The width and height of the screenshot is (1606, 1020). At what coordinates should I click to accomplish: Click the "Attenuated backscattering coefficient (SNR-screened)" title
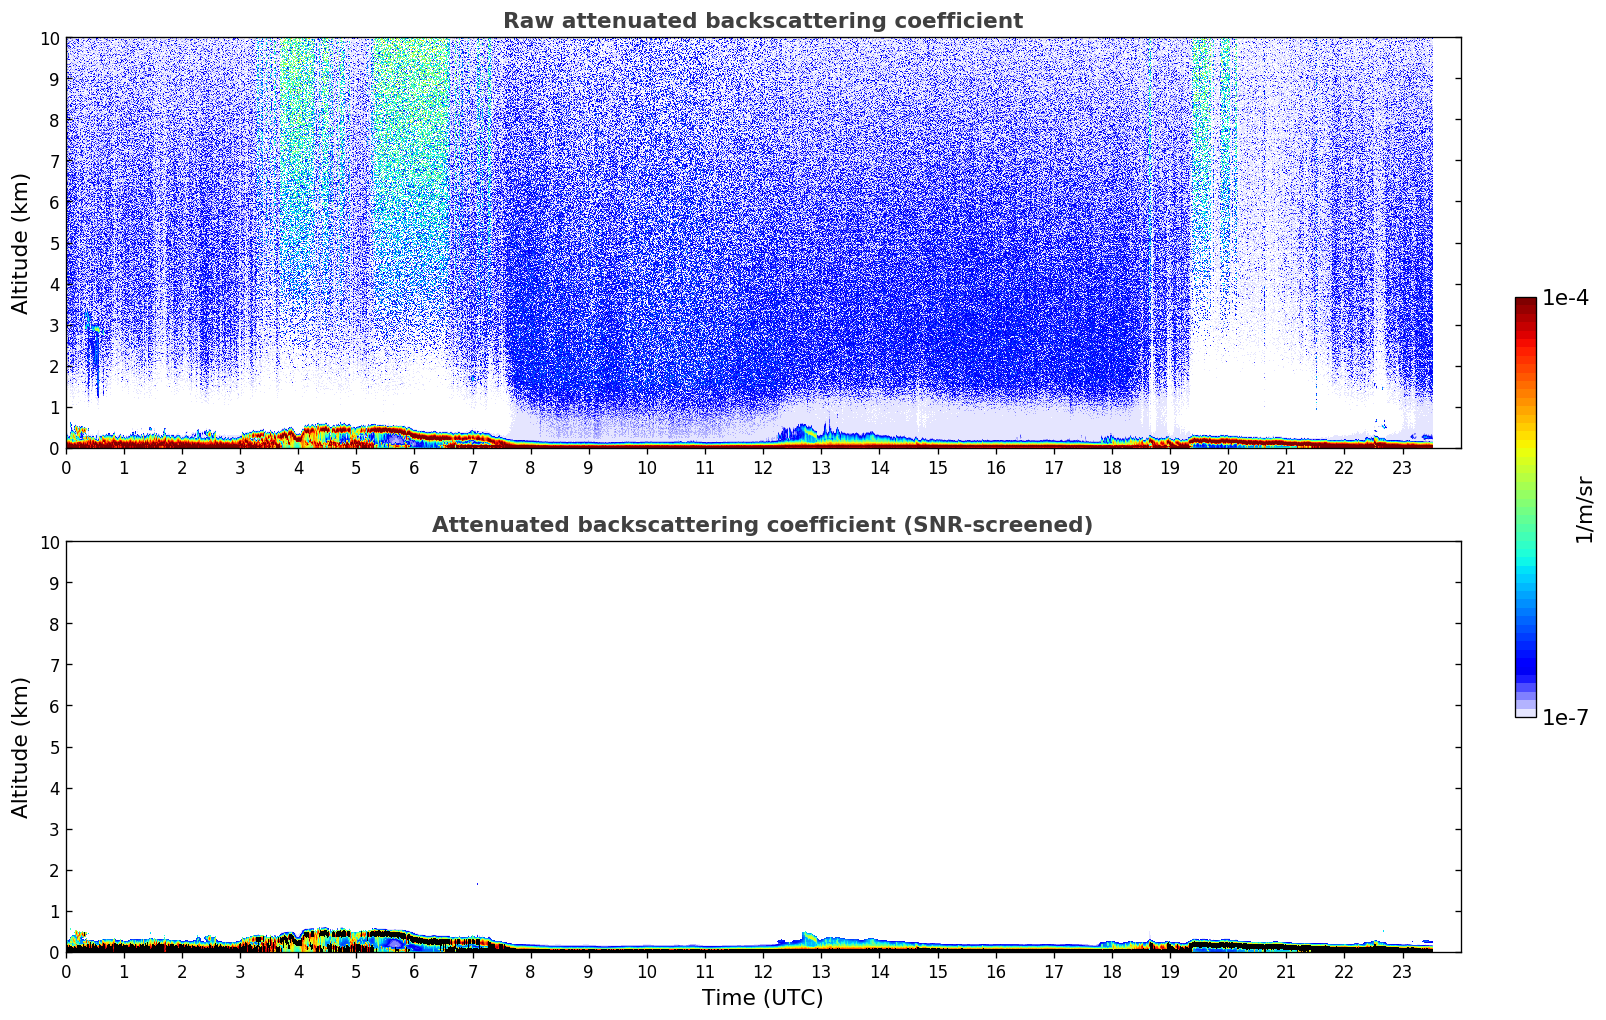pyautogui.click(x=763, y=525)
